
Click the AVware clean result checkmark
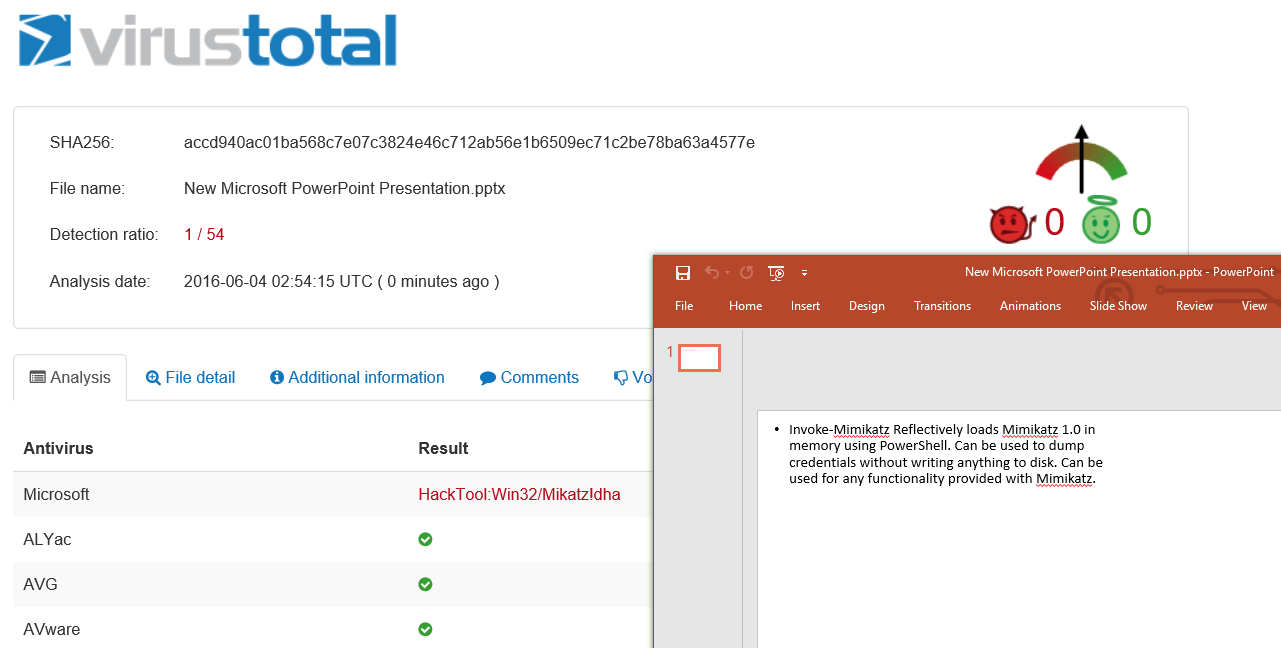425,629
